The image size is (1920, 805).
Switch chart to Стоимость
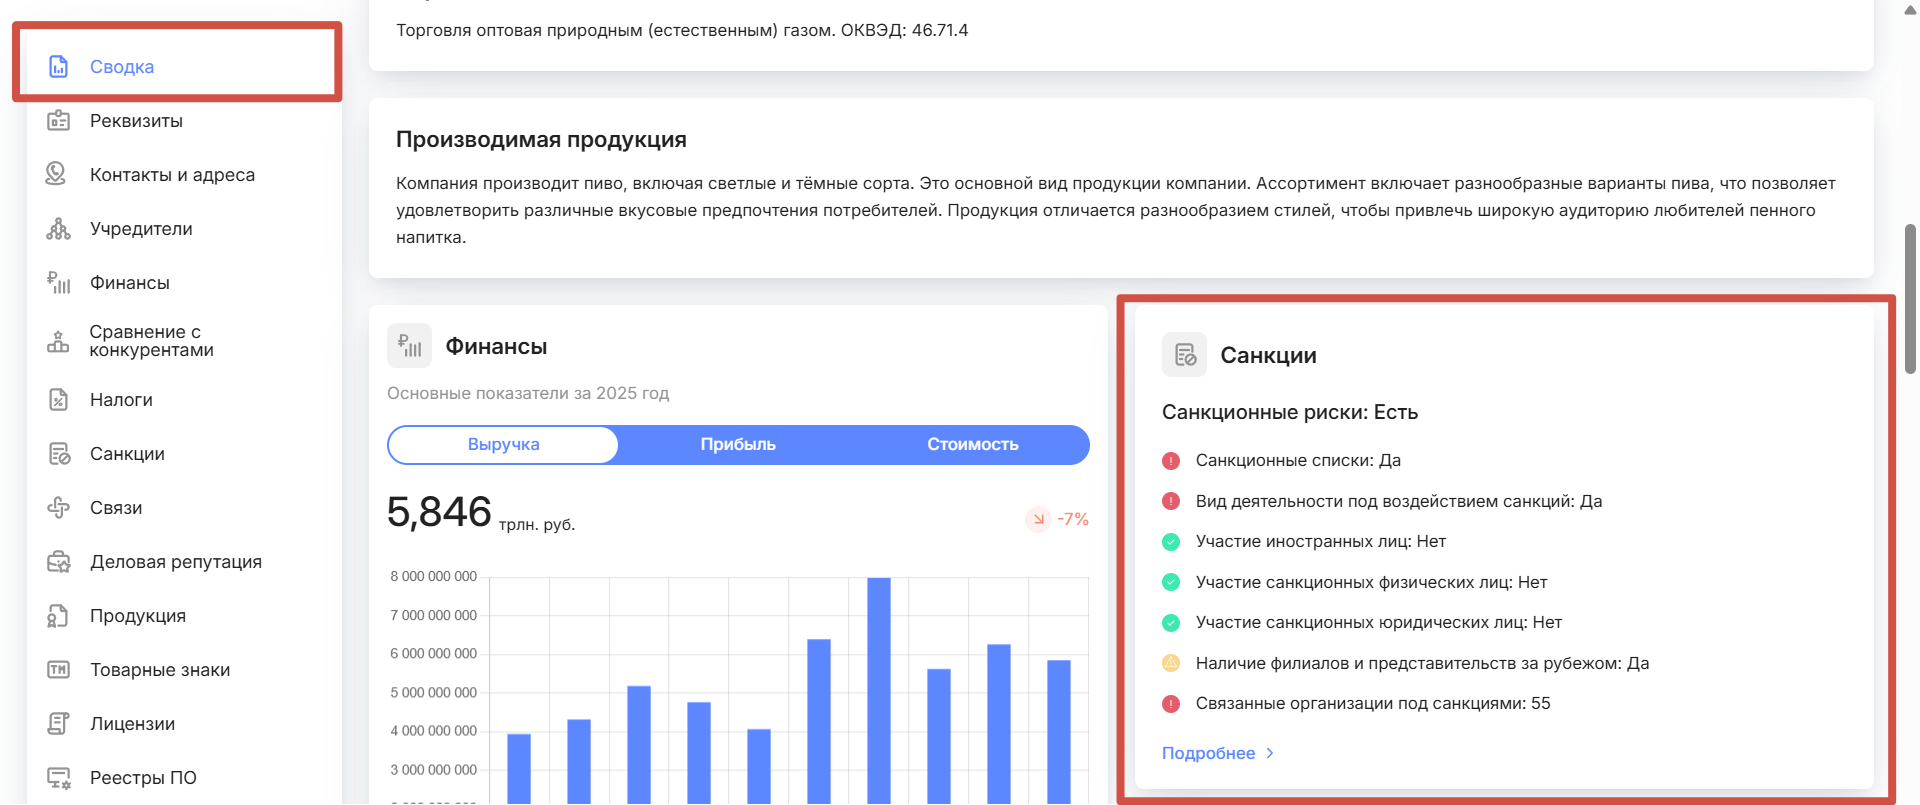[x=972, y=445]
